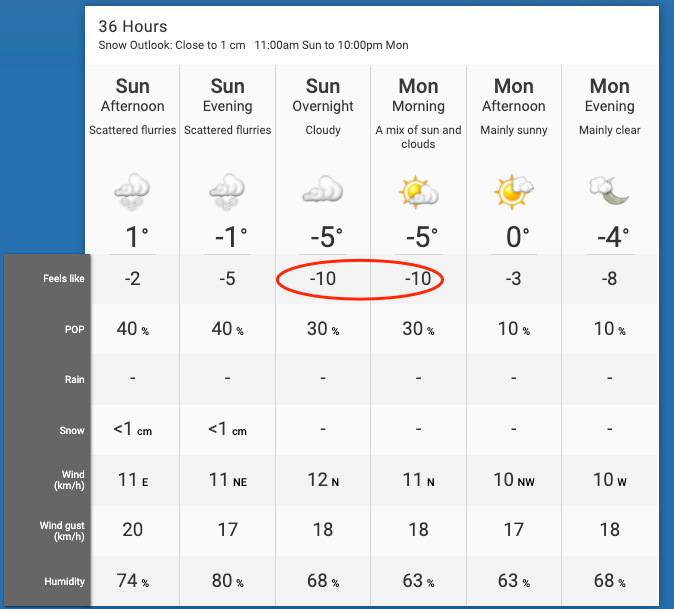Click the 36 Hours heading
Viewport: 674px width, 609px height.
pos(132,26)
